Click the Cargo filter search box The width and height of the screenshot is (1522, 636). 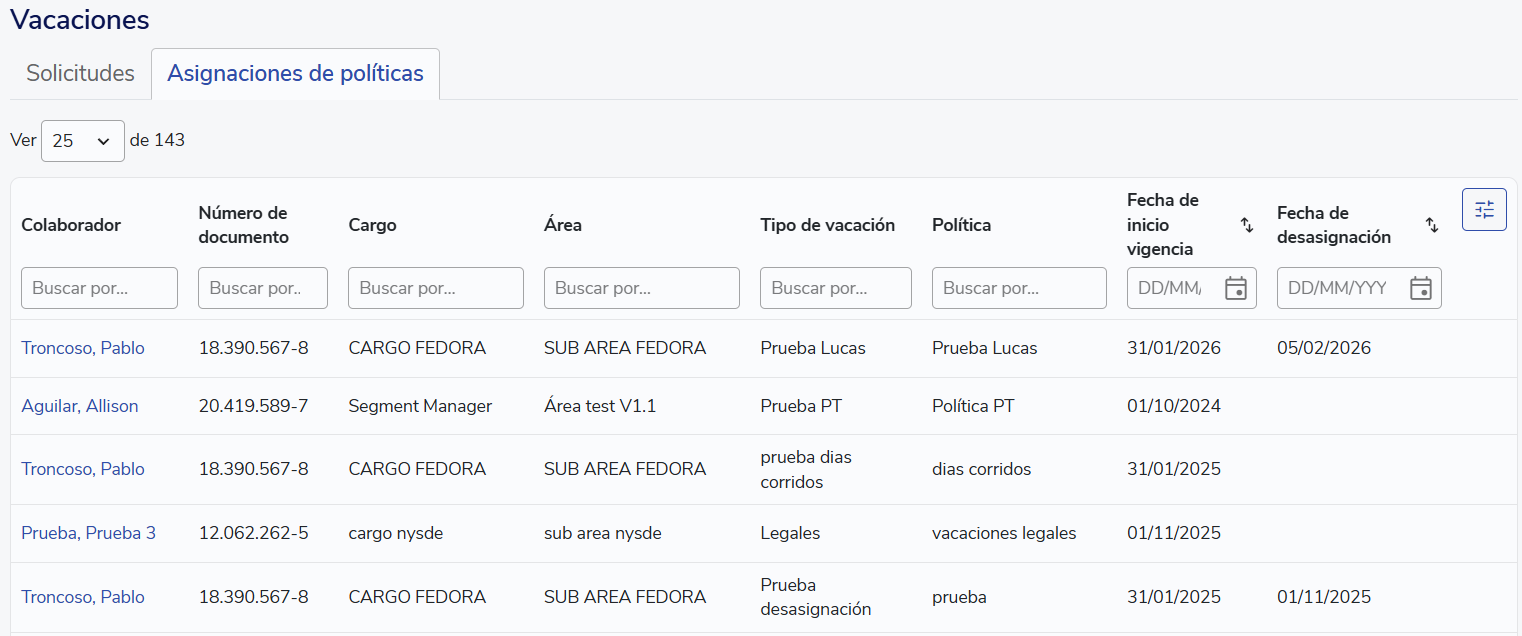[x=435, y=288]
